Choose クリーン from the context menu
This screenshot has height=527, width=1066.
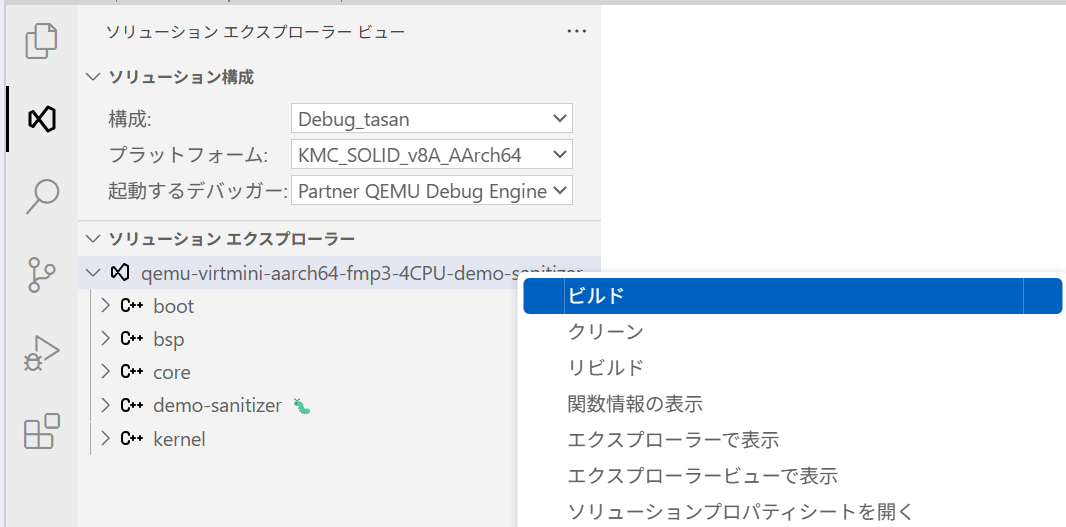click(606, 332)
